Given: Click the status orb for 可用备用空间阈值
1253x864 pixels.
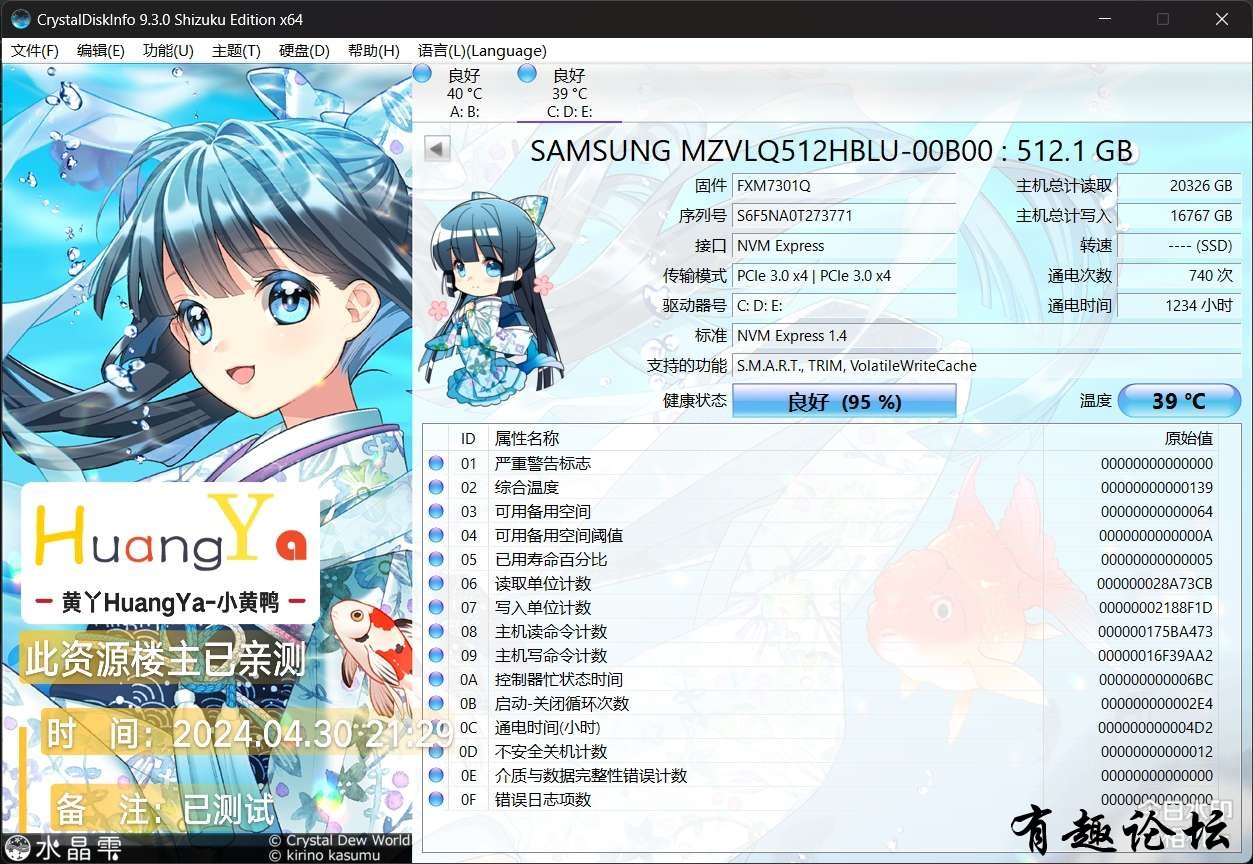Looking at the screenshot, I should [436, 535].
